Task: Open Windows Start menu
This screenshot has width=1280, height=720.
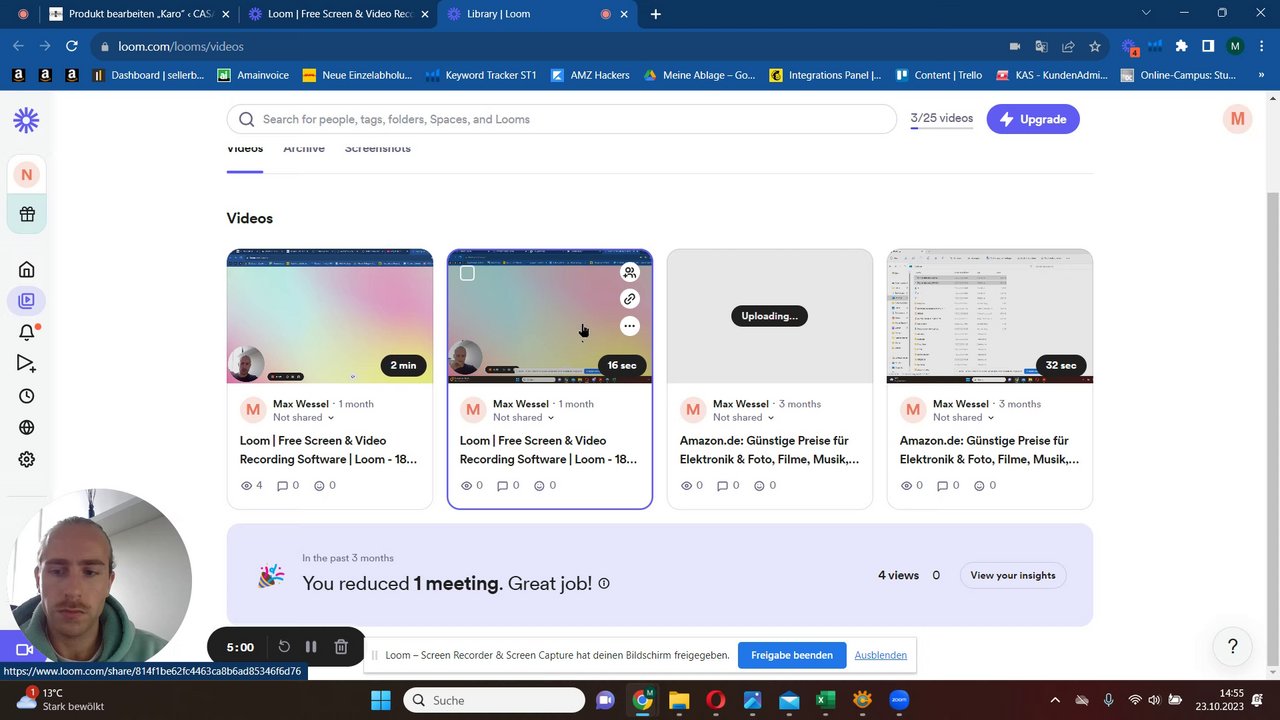Action: 381,700
